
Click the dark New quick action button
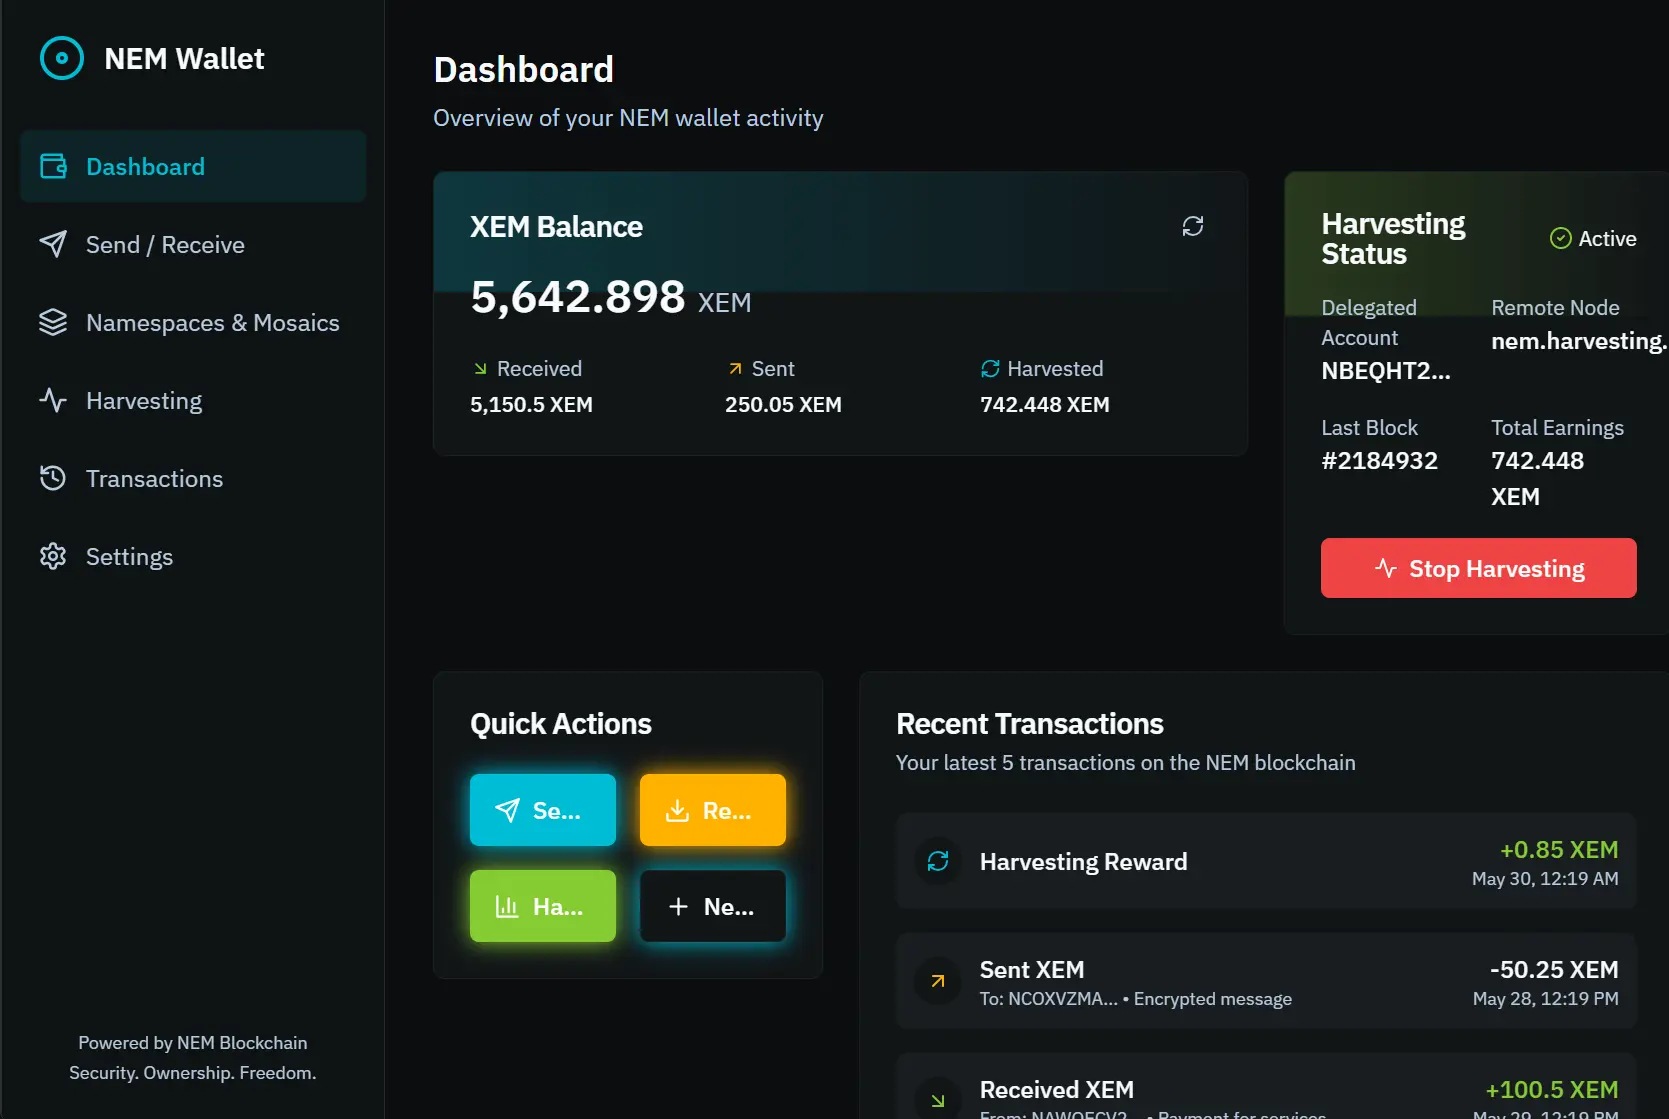click(x=713, y=906)
